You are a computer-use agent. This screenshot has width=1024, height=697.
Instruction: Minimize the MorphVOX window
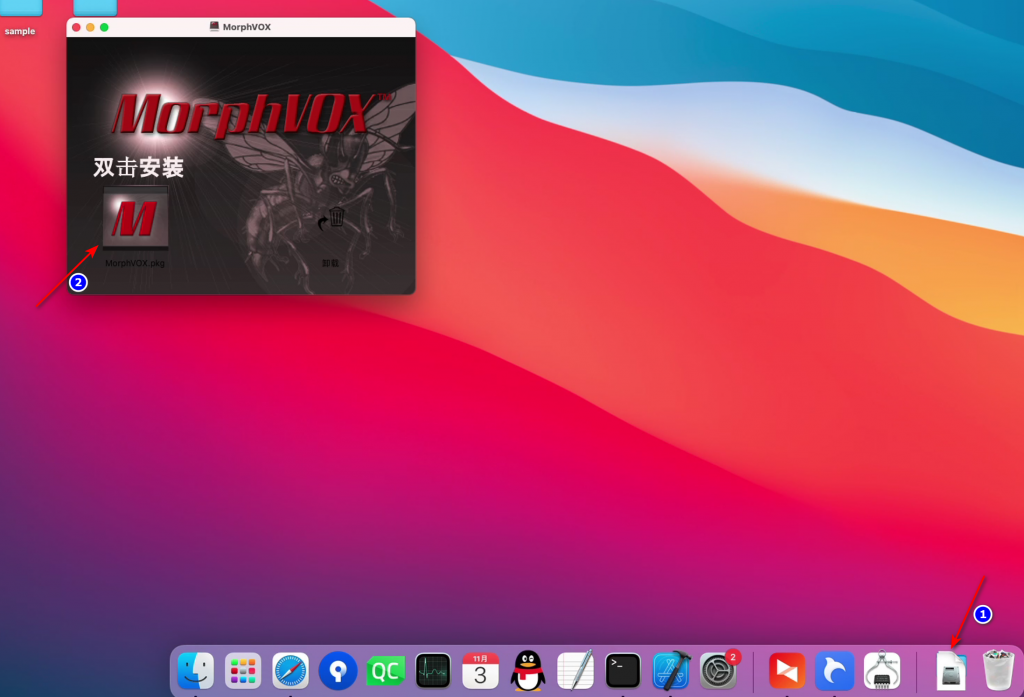90,27
